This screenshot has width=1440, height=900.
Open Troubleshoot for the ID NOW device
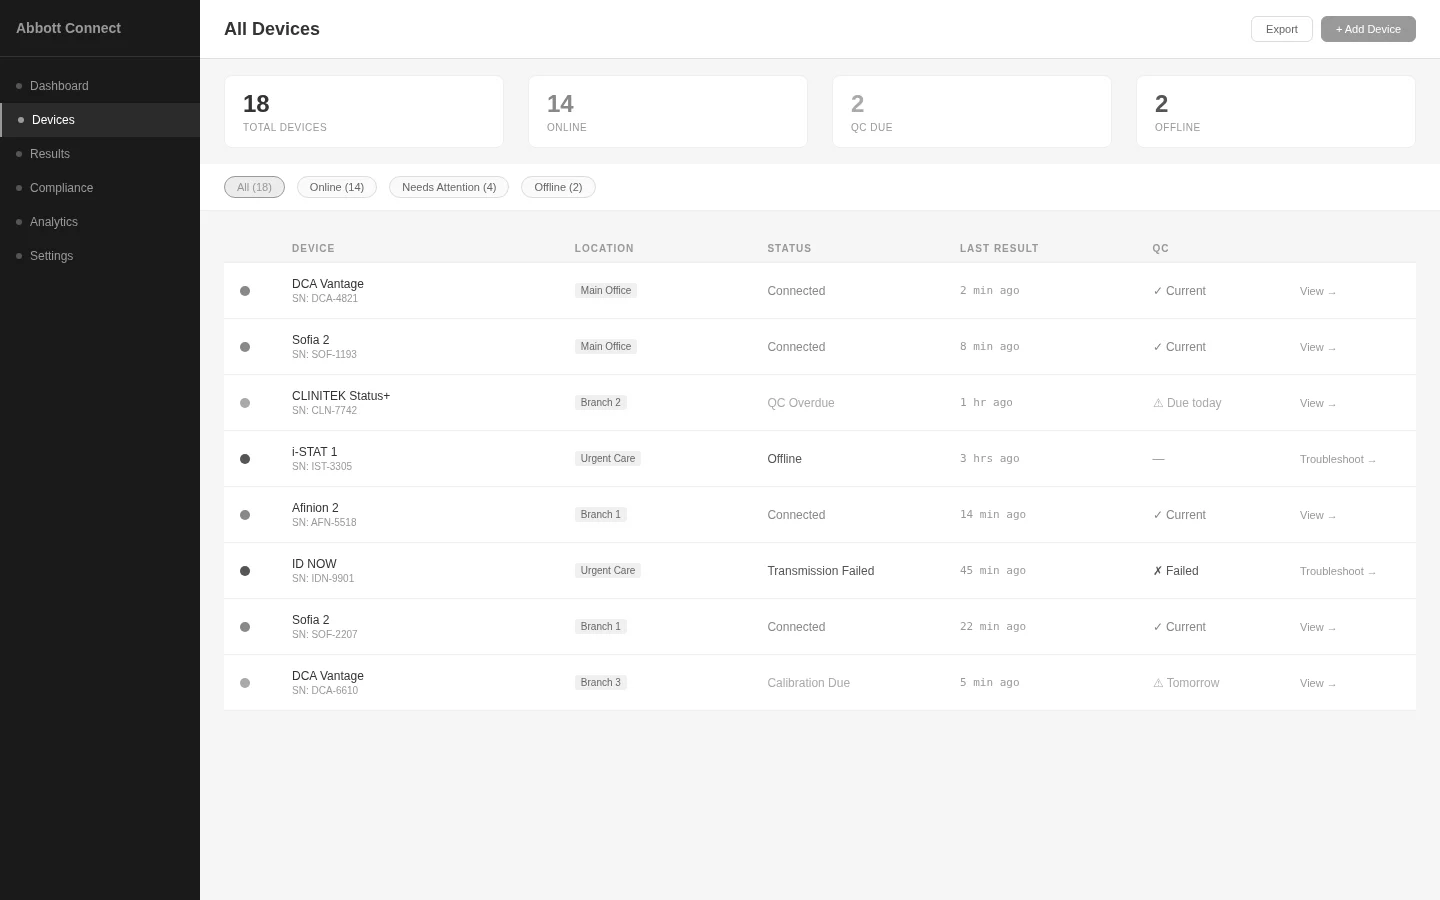click(1338, 571)
